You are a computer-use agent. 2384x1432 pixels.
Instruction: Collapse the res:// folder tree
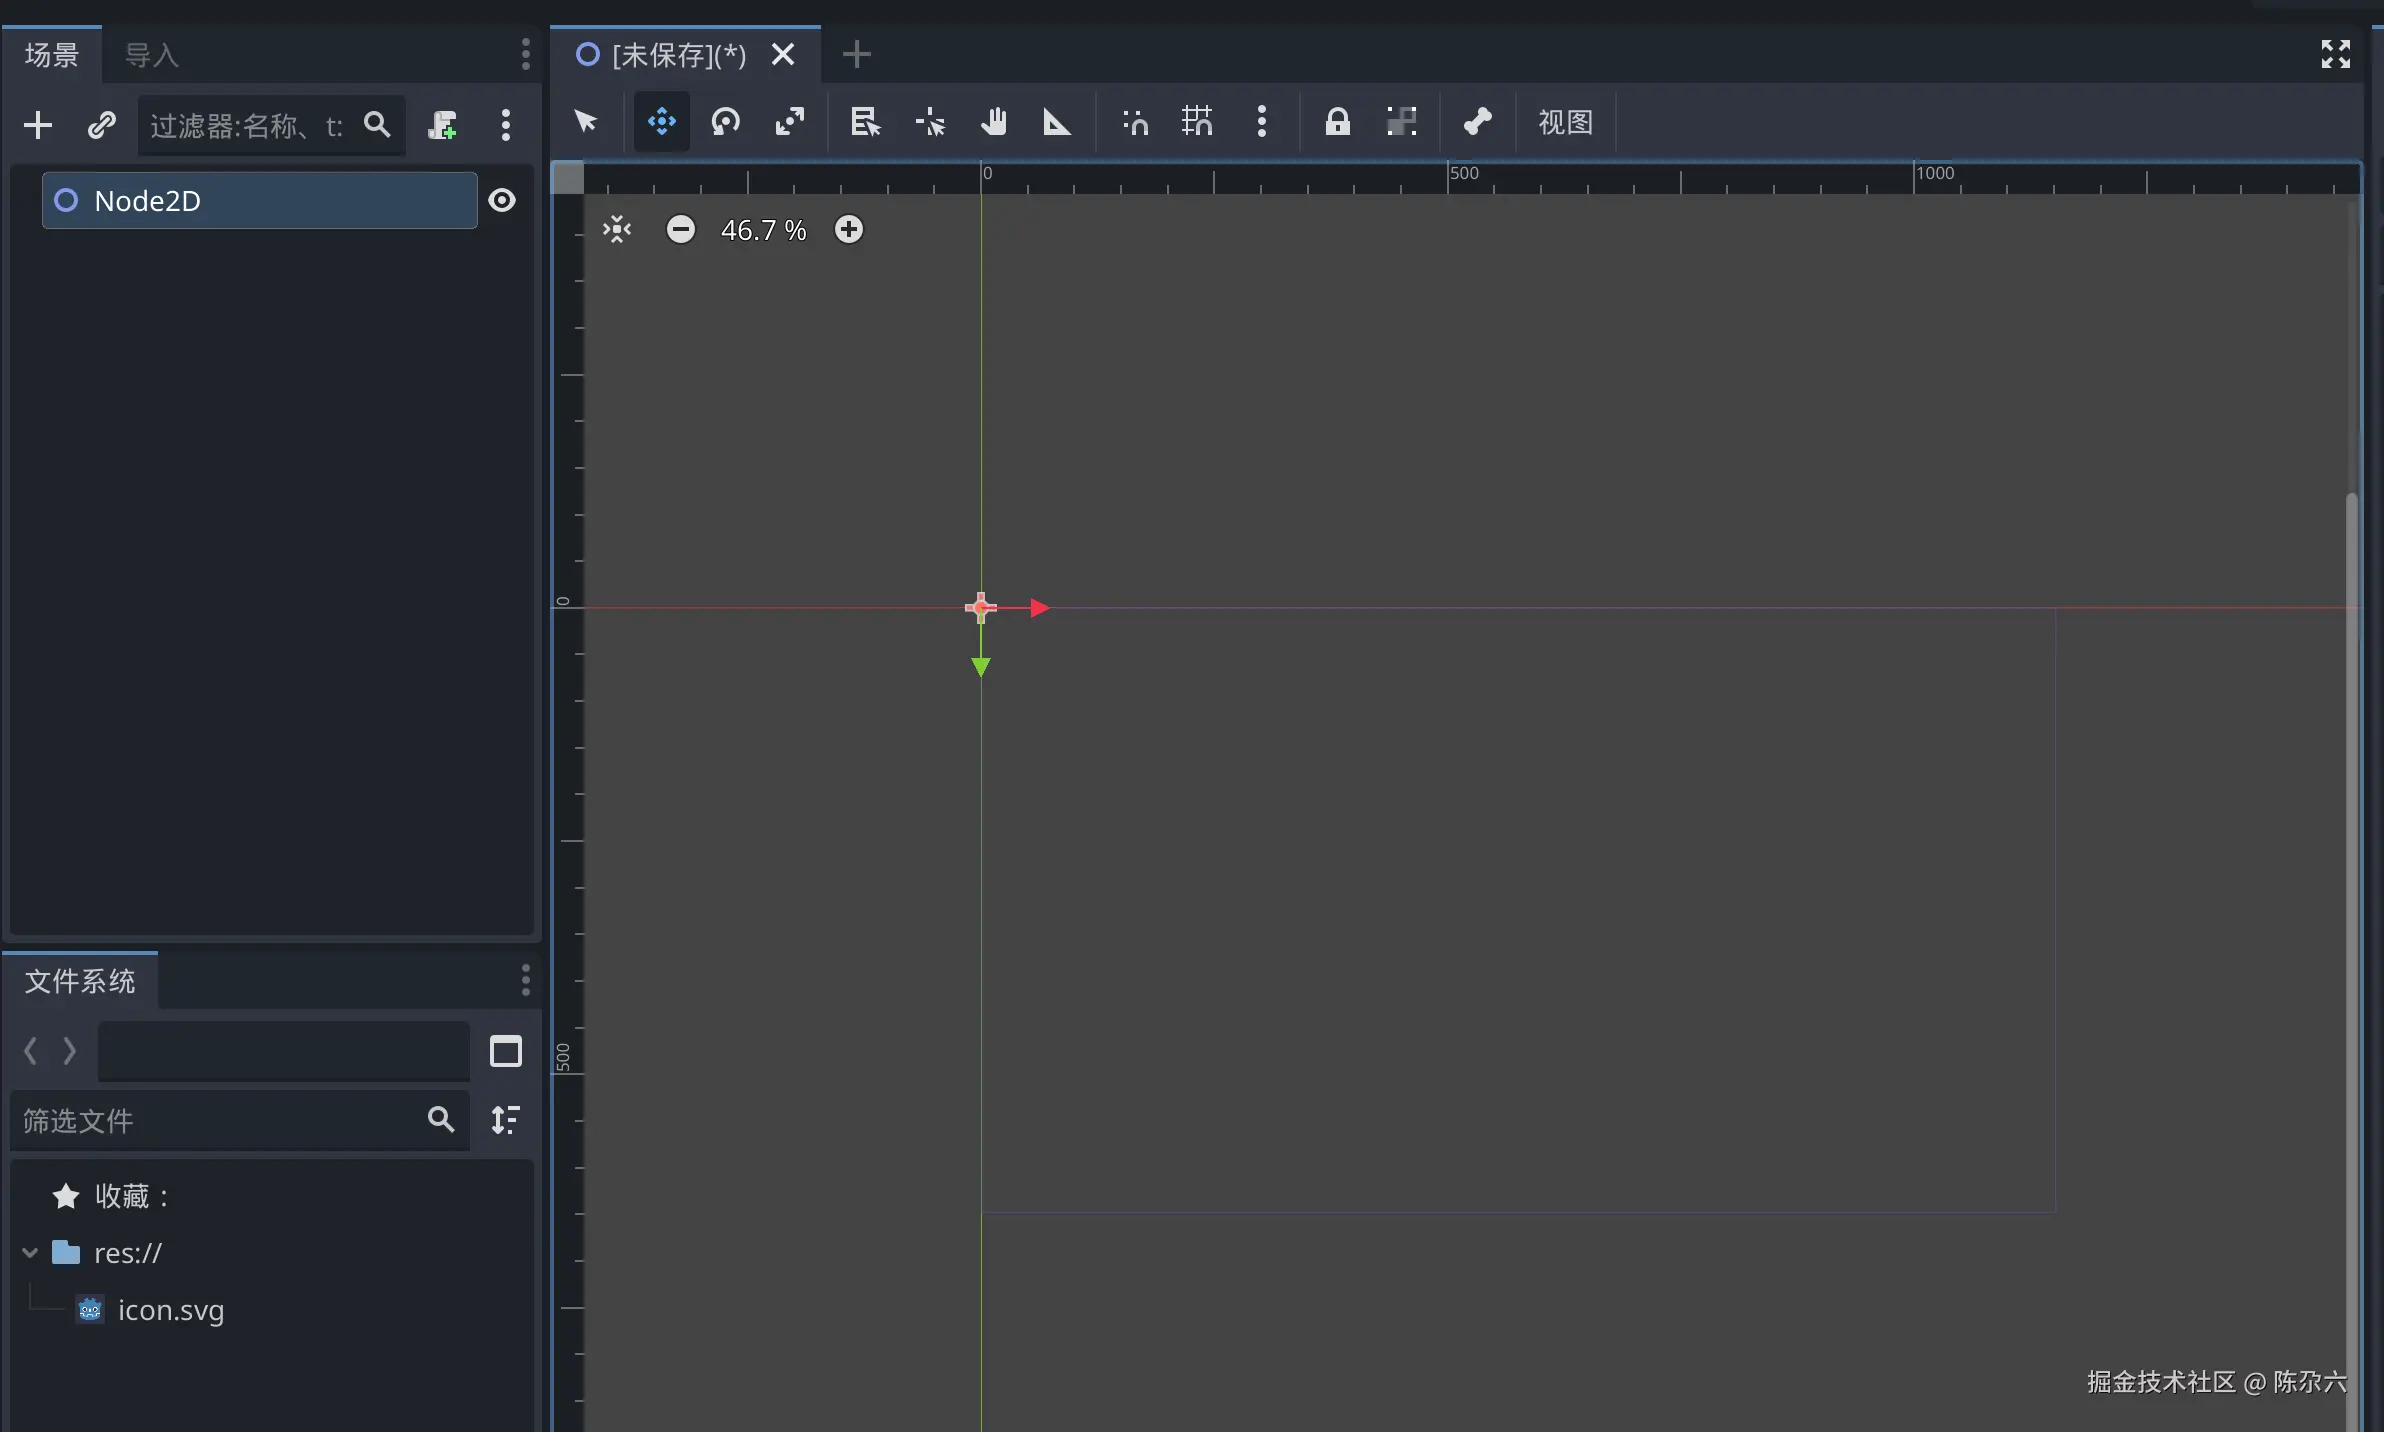[x=30, y=1253]
